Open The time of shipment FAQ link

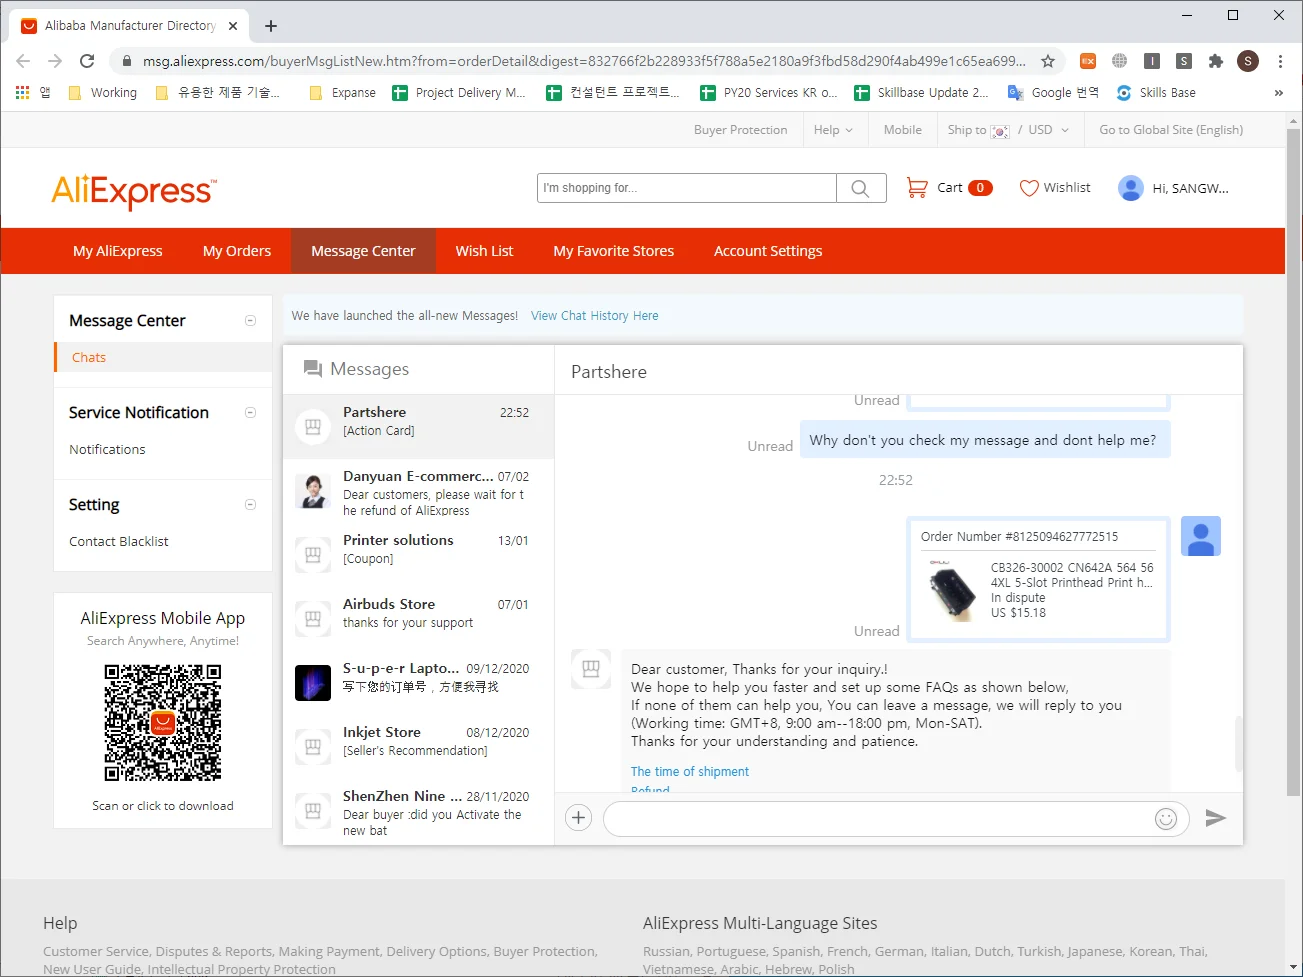click(690, 772)
